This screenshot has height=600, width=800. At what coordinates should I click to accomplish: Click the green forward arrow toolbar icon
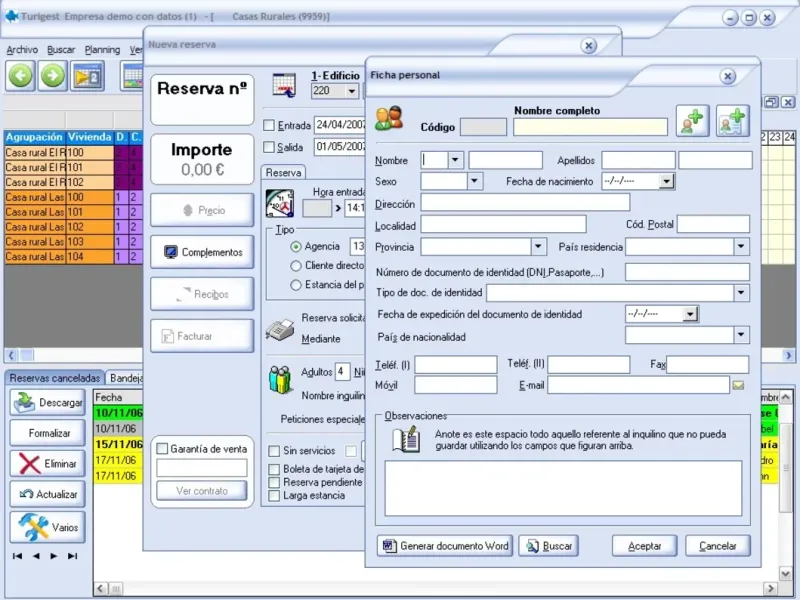click(x=53, y=76)
